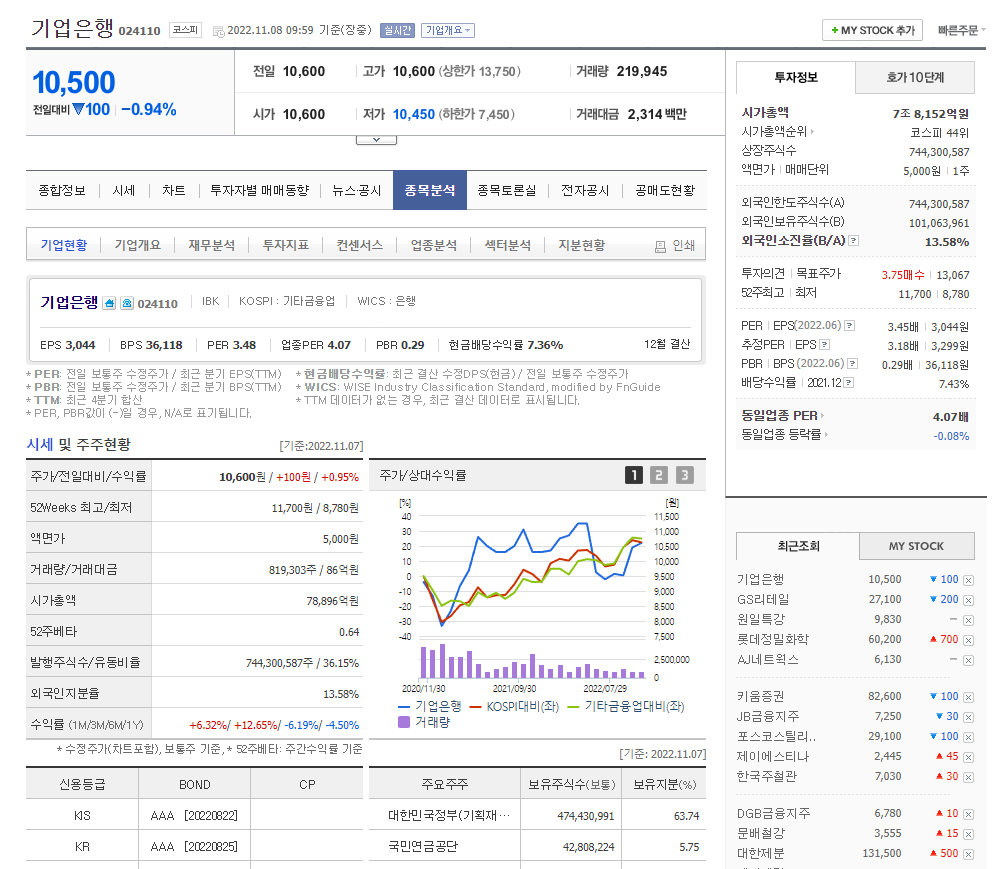
Task: Show chart view 3
Action: point(684,475)
